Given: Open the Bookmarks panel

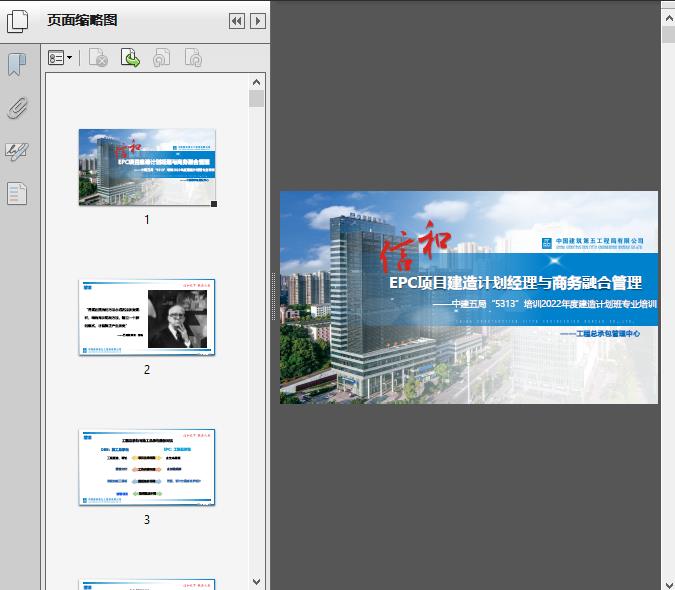Looking at the screenshot, I should 17,65.
